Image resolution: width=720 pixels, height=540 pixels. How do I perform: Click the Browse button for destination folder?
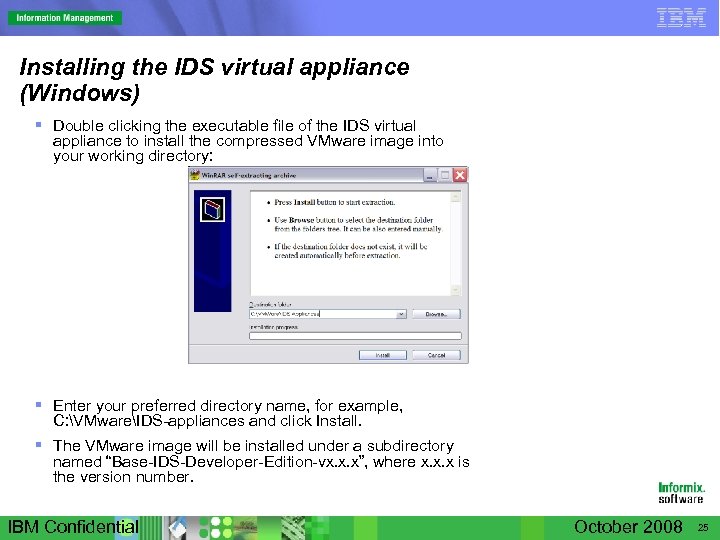coord(436,314)
